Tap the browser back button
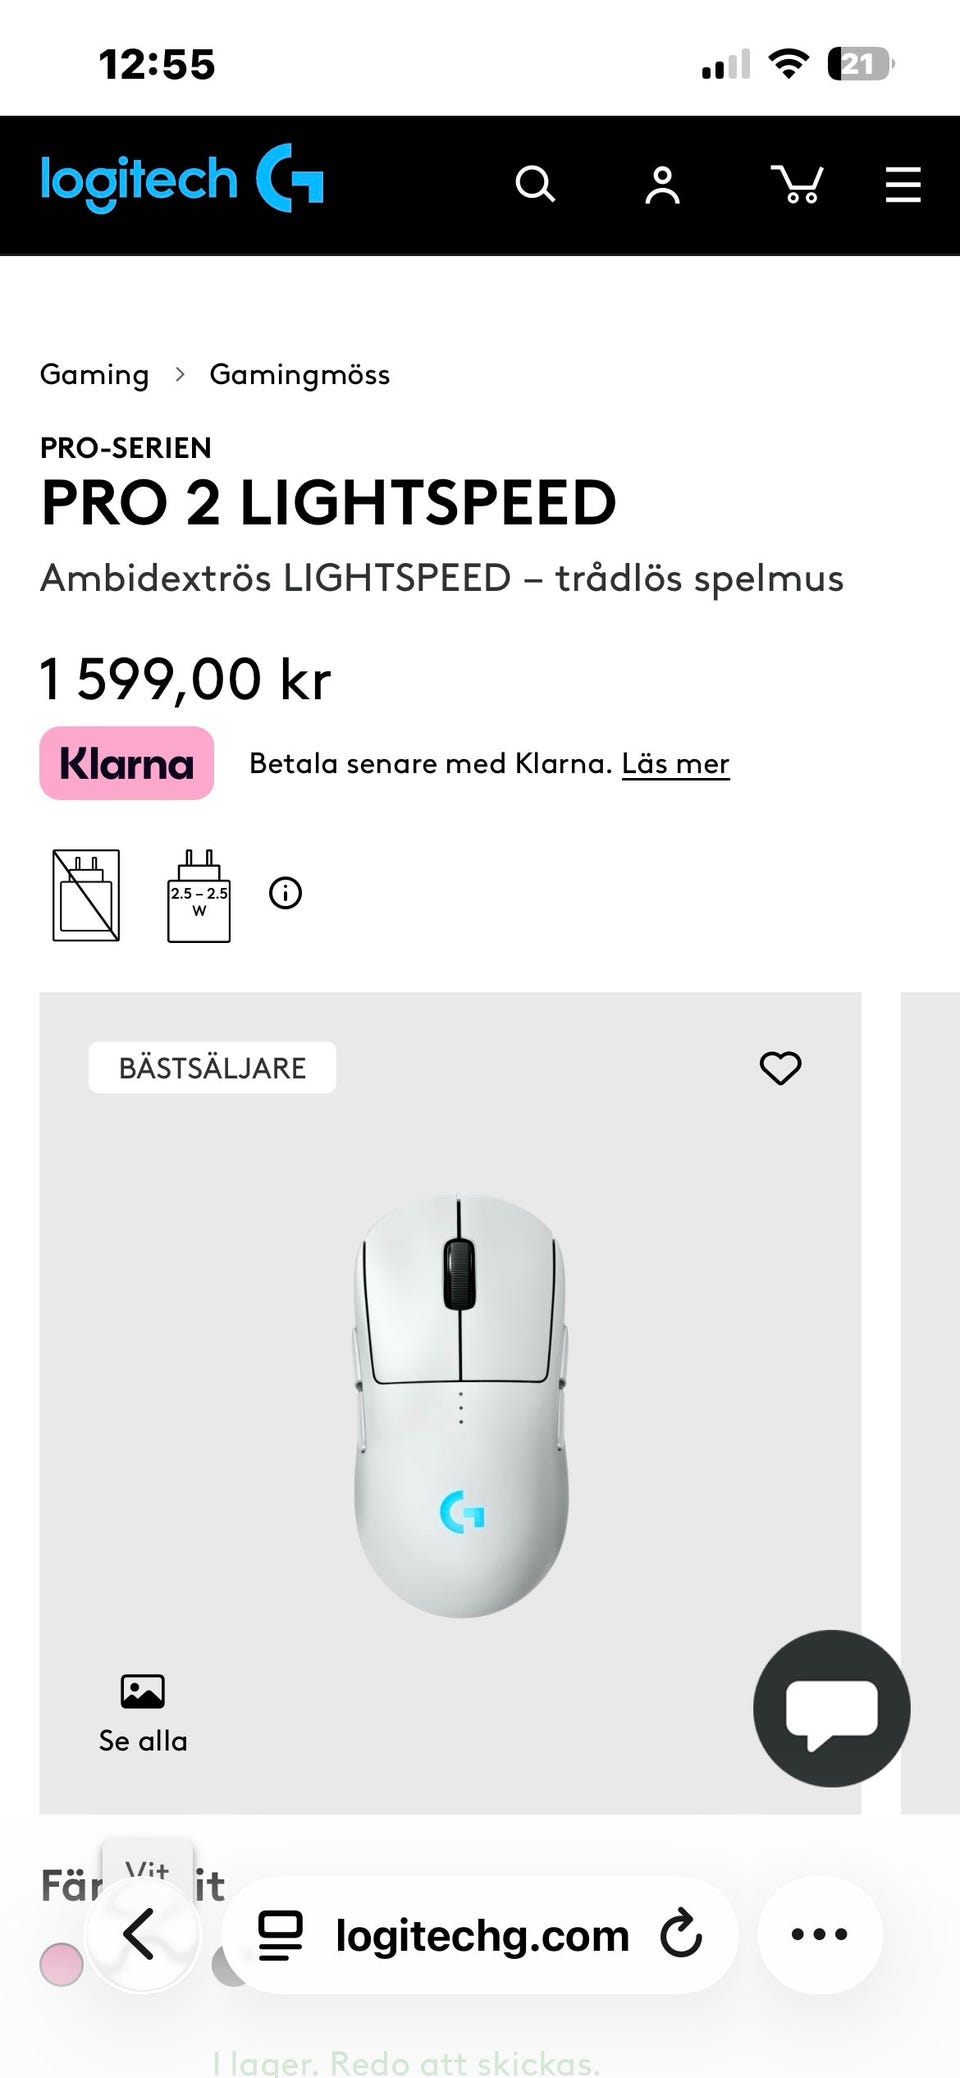 click(x=140, y=1934)
